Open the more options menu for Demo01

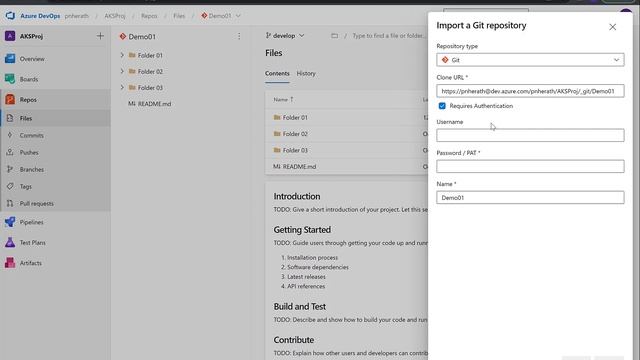pyautogui.click(x=239, y=36)
